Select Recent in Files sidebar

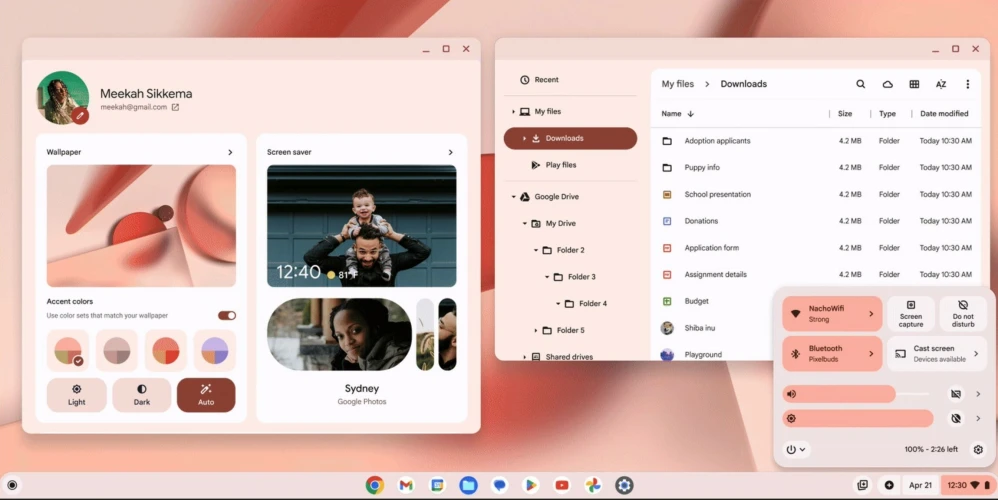point(546,80)
